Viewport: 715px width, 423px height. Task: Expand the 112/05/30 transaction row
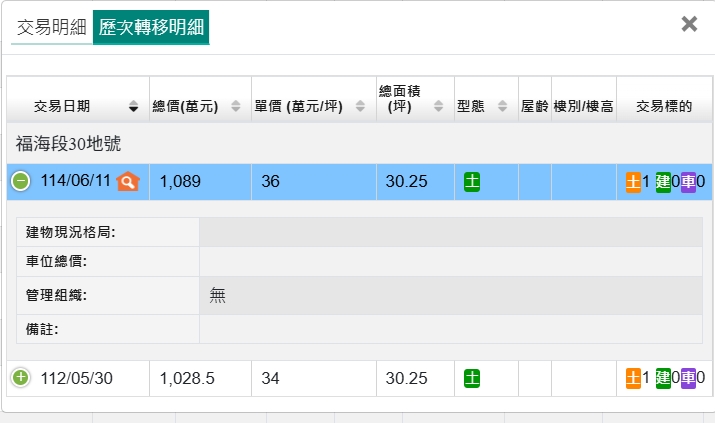coord(20,378)
